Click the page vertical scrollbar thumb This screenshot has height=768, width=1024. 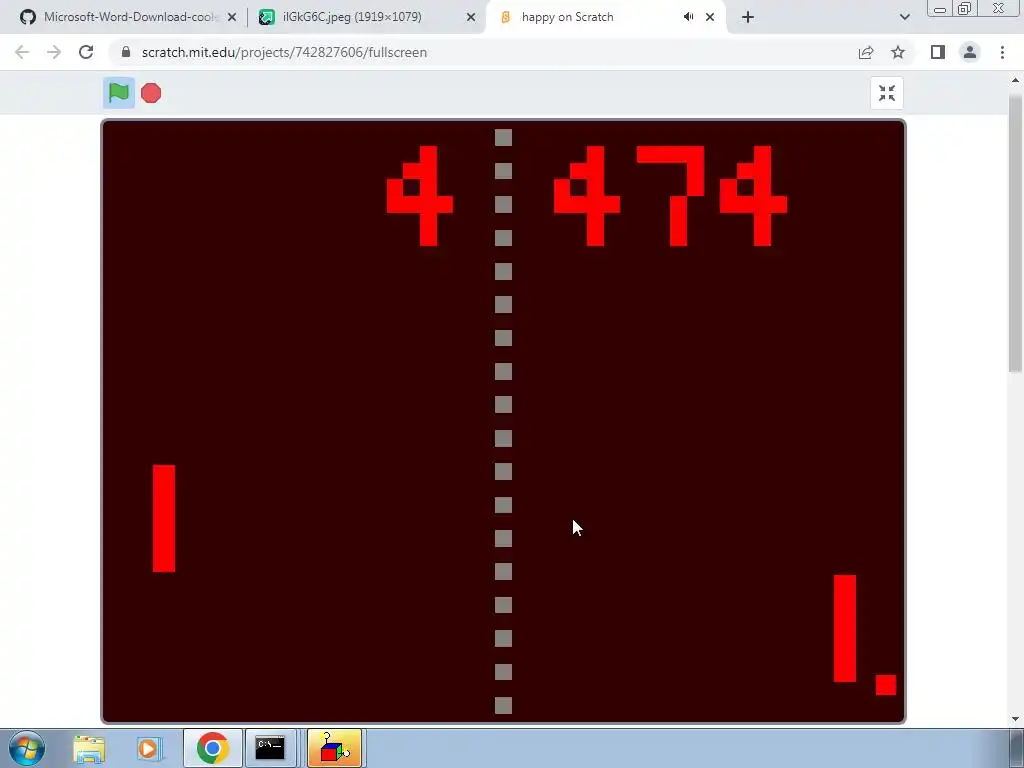click(x=1015, y=234)
